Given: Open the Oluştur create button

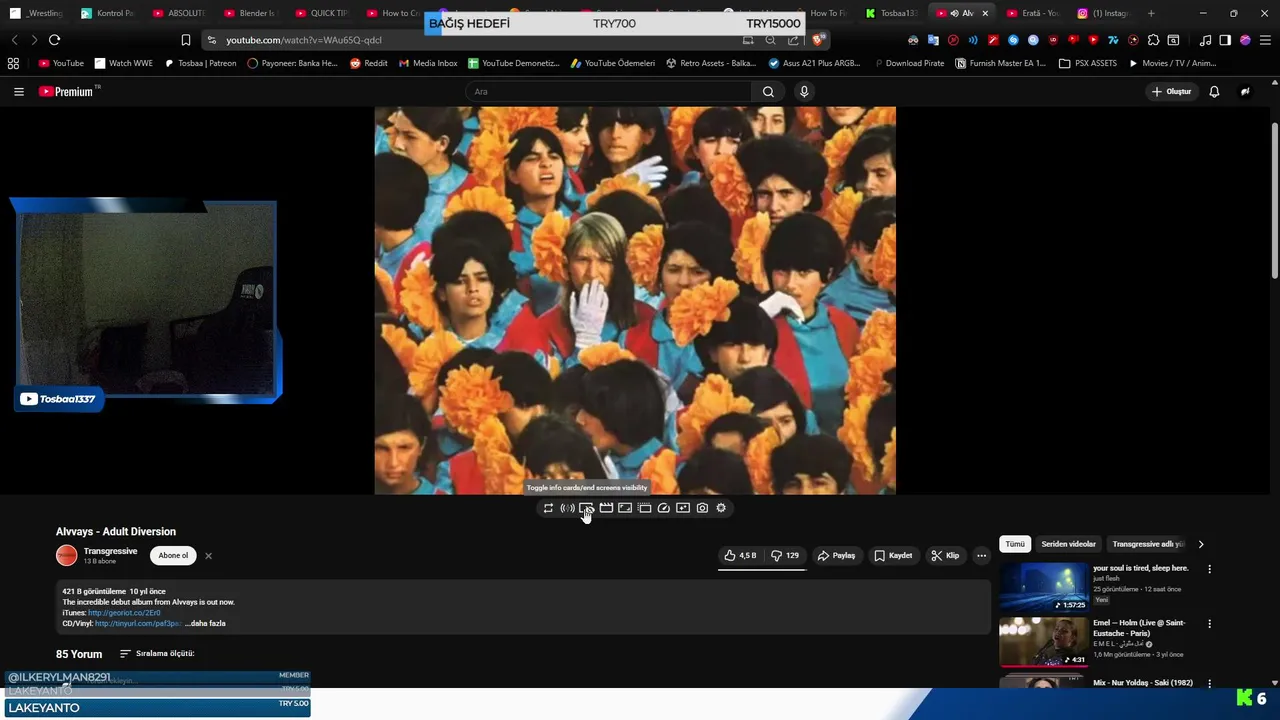Looking at the screenshot, I should [1172, 91].
